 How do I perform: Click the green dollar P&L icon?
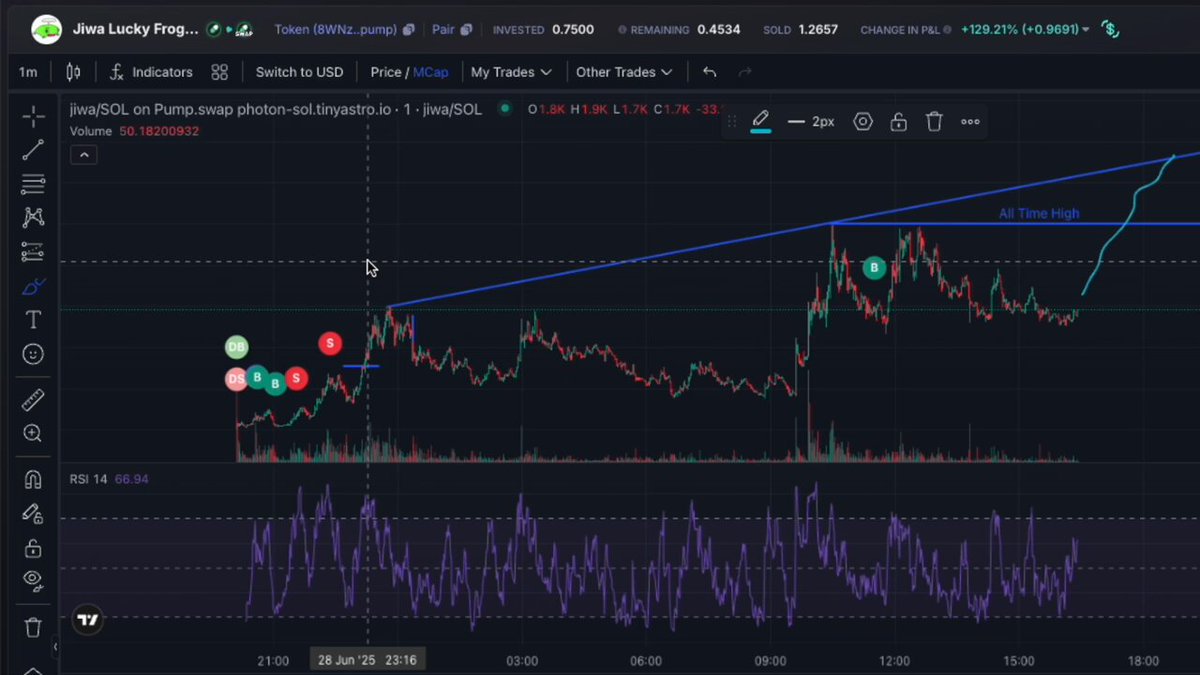[1110, 29]
